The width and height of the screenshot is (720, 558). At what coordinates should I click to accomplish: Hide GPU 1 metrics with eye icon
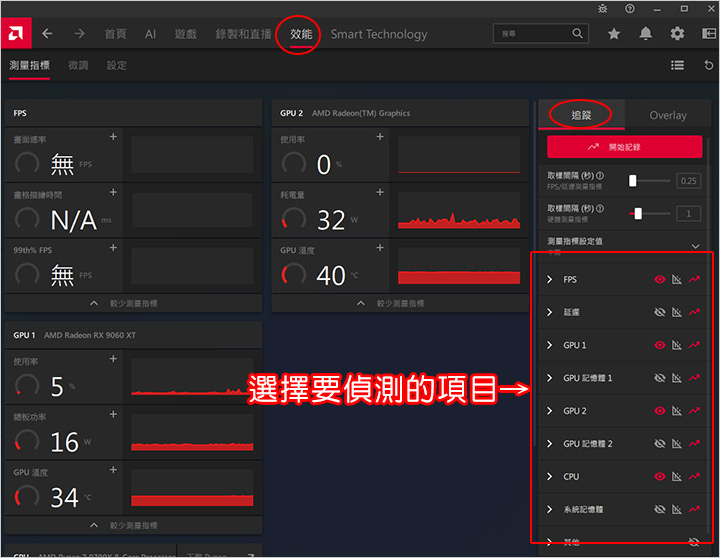(660, 345)
